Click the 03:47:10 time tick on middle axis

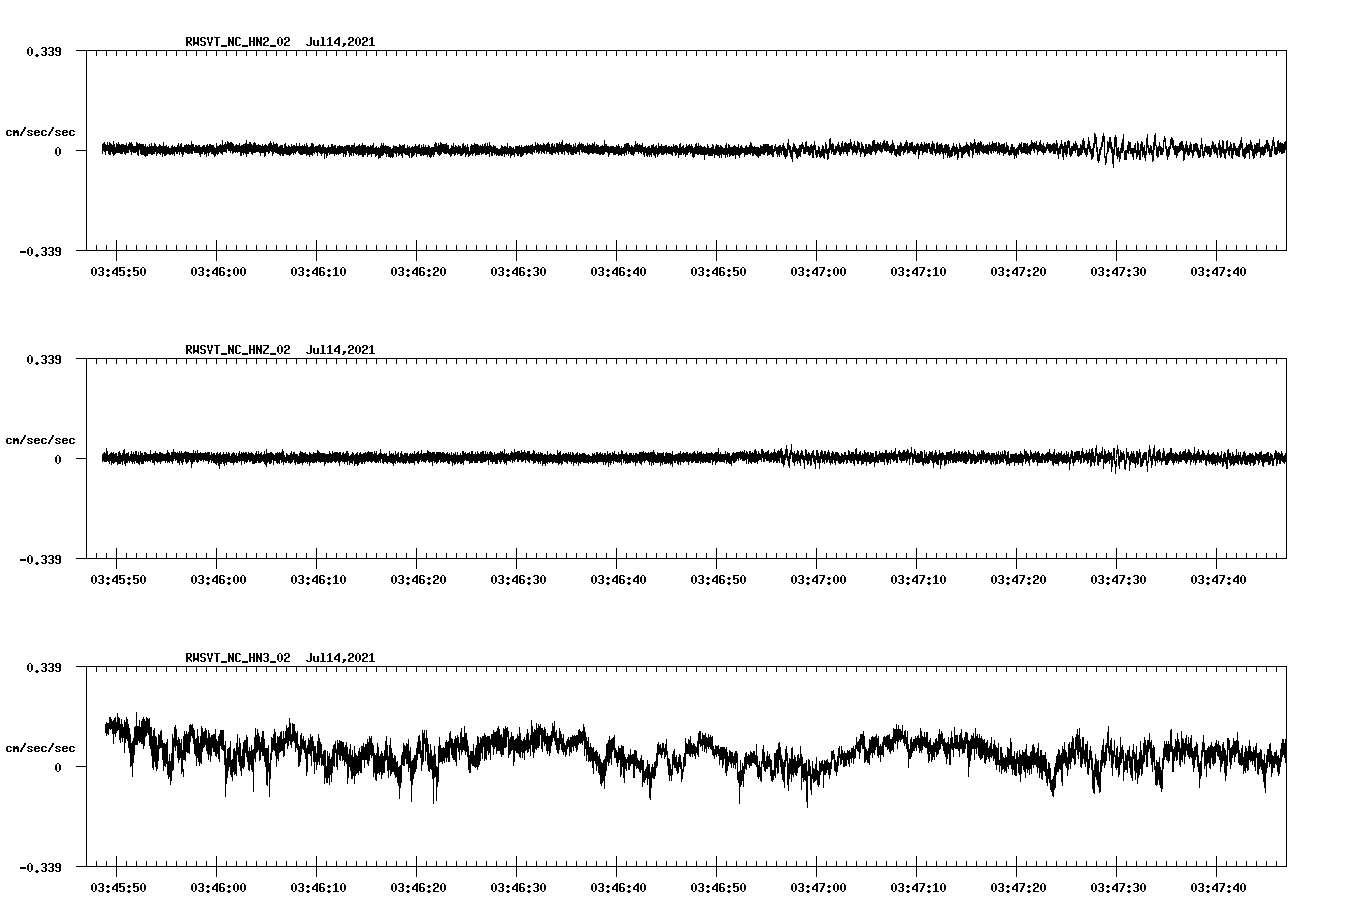[x=918, y=579]
